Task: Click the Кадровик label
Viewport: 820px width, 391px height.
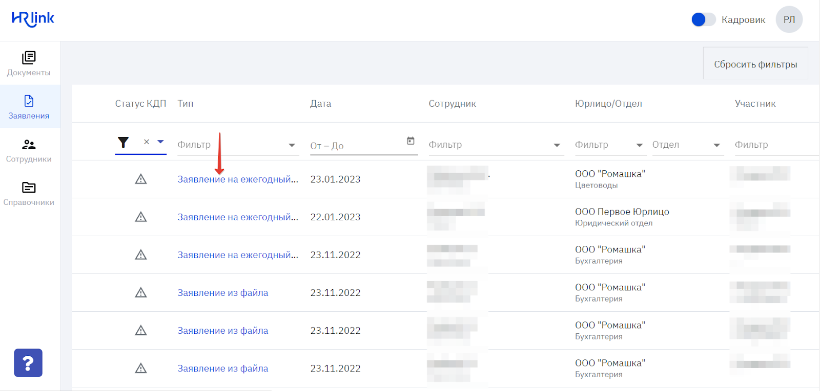Action: click(x=743, y=20)
